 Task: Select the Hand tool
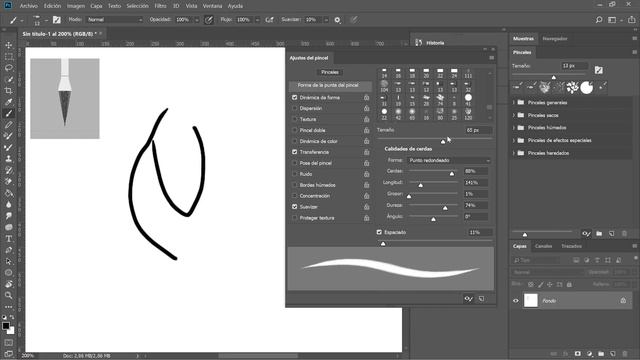9,284
